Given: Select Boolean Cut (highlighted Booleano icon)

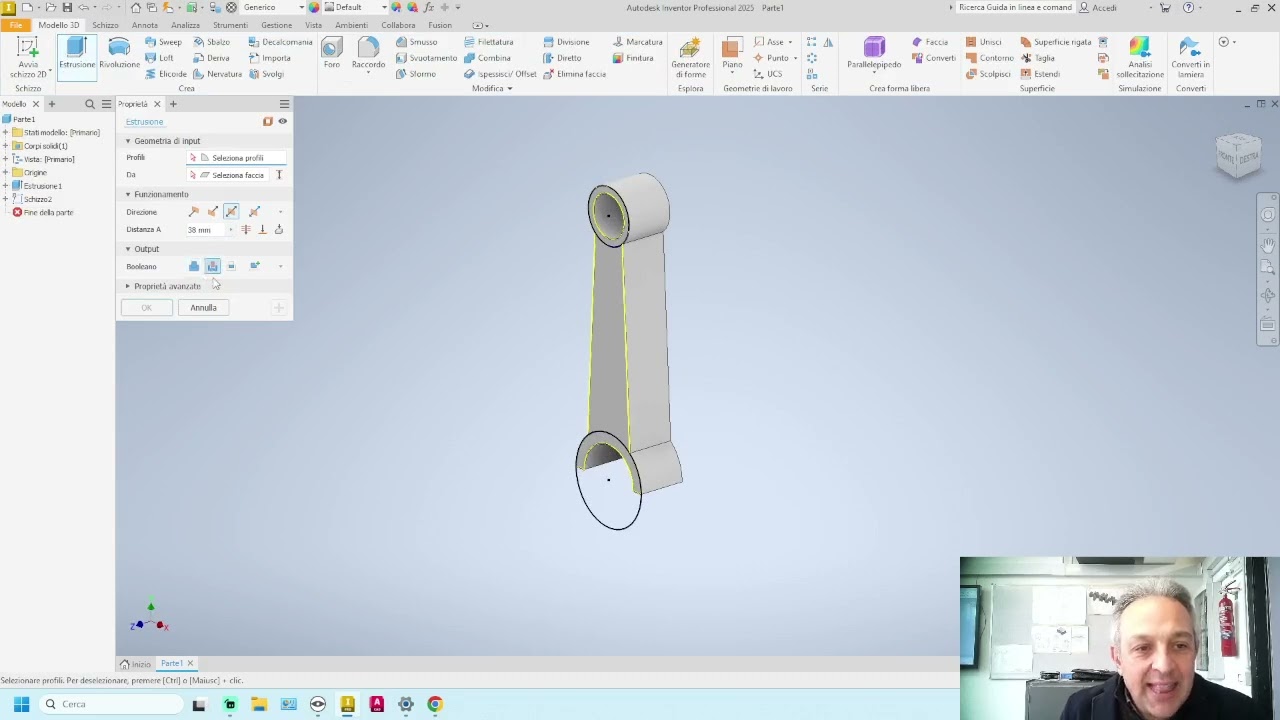Looking at the screenshot, I should pos(212,266).
